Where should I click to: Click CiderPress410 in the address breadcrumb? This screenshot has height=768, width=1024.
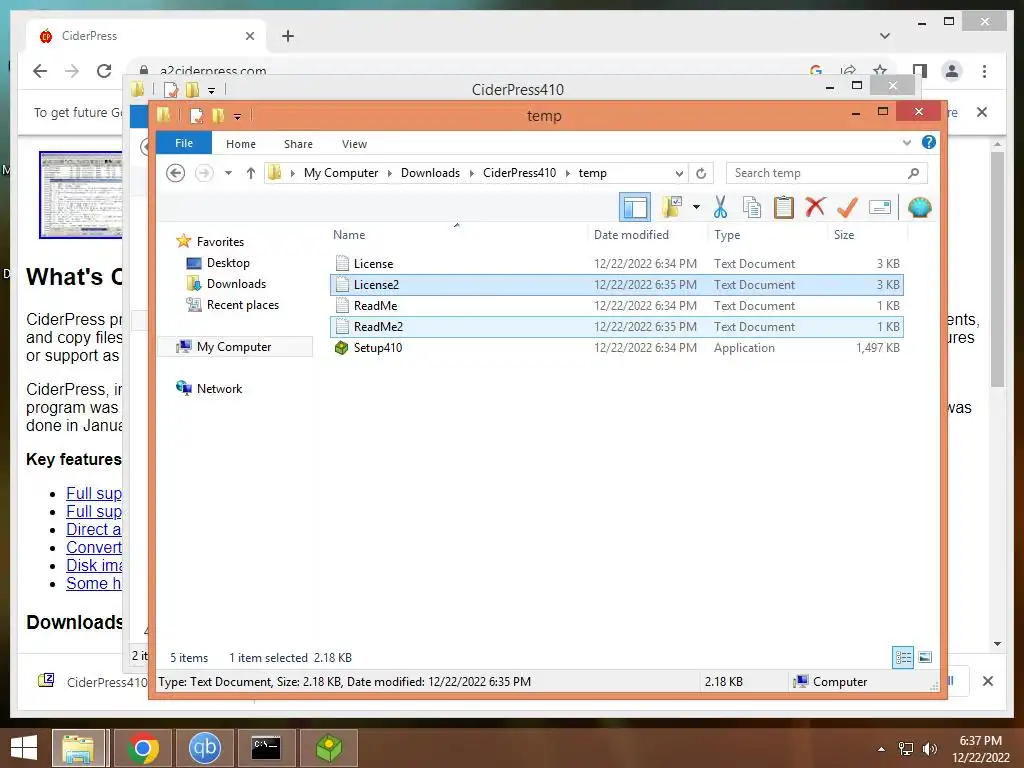519,173
